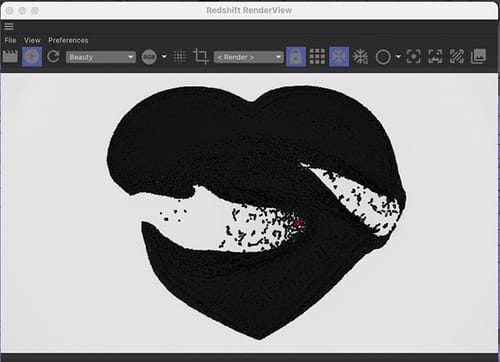Click the fit-to-window frame icon
Screen dimensions: 500x362
point(435,57)
